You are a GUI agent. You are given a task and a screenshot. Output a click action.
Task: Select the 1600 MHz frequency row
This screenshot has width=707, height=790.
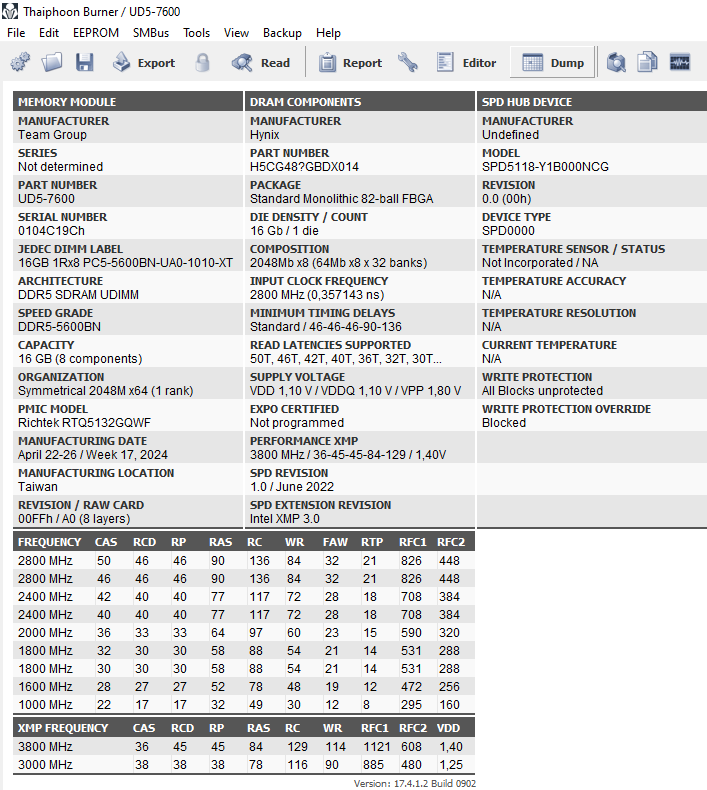tap(244, 687)
